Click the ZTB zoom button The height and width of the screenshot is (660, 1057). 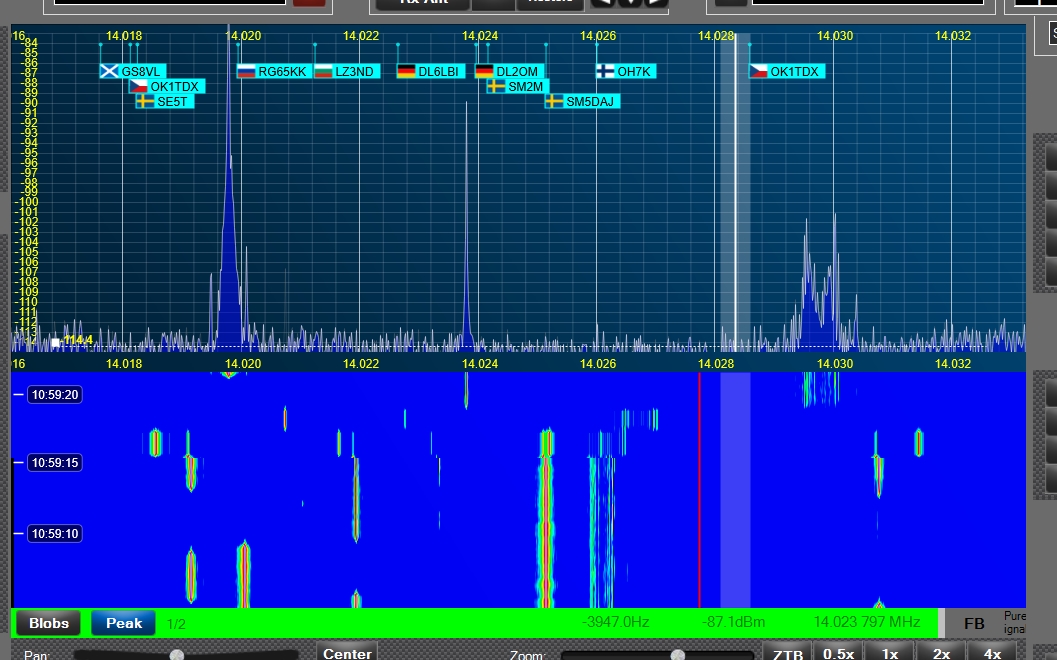click(x=788, y=653)
